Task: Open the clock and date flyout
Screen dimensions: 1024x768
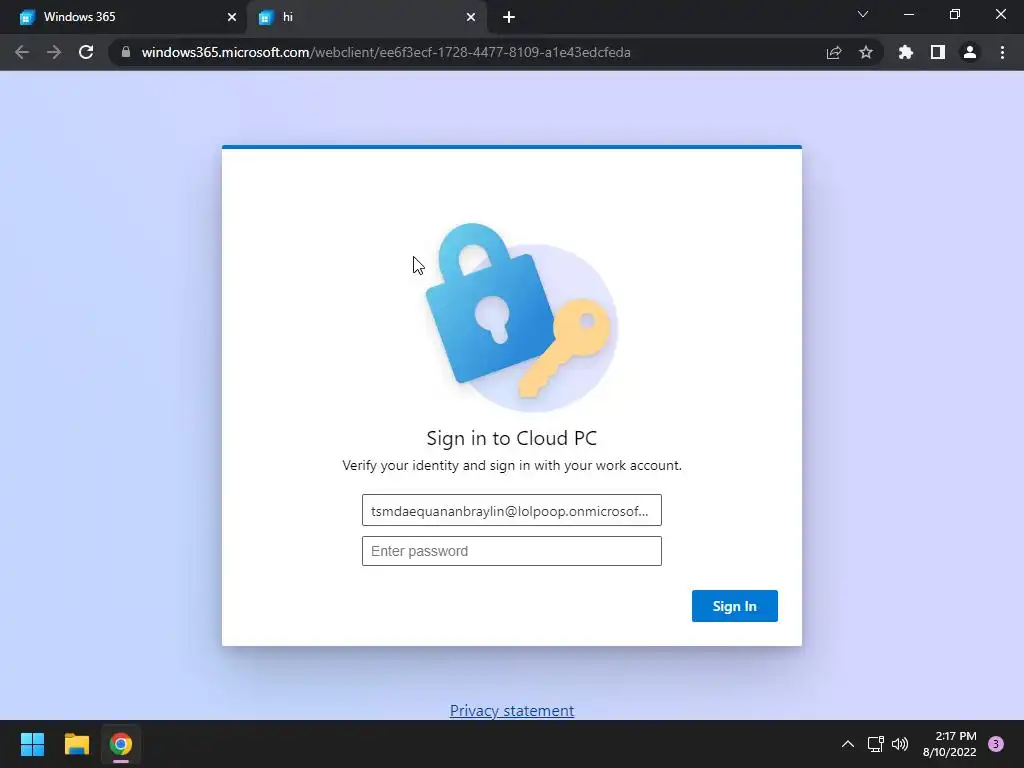Action: point(950,744)
